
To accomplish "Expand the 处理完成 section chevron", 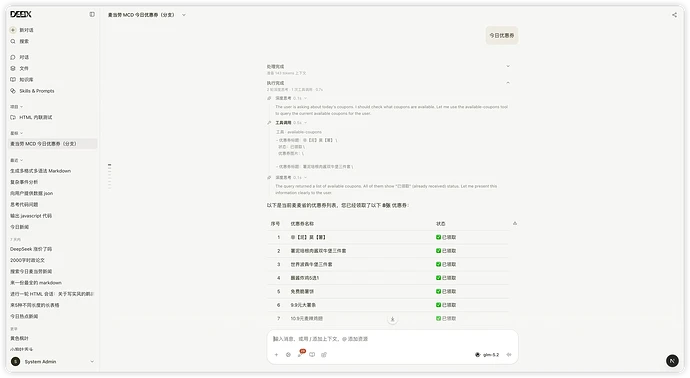I will pos(508,66).
